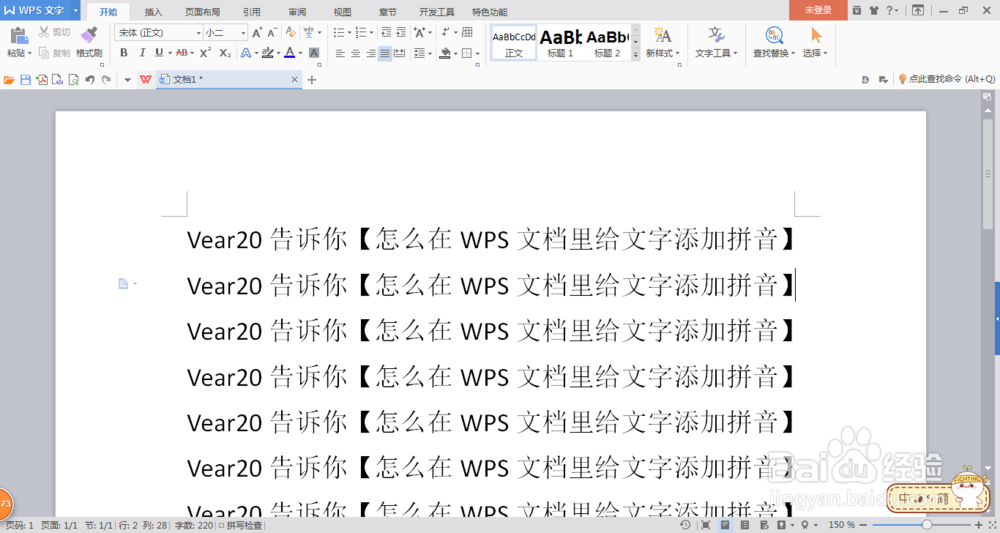Viewport: 1000px width, 533px height.
Task: Clear formatting with the eraser icon
Action: click(291, 33)
